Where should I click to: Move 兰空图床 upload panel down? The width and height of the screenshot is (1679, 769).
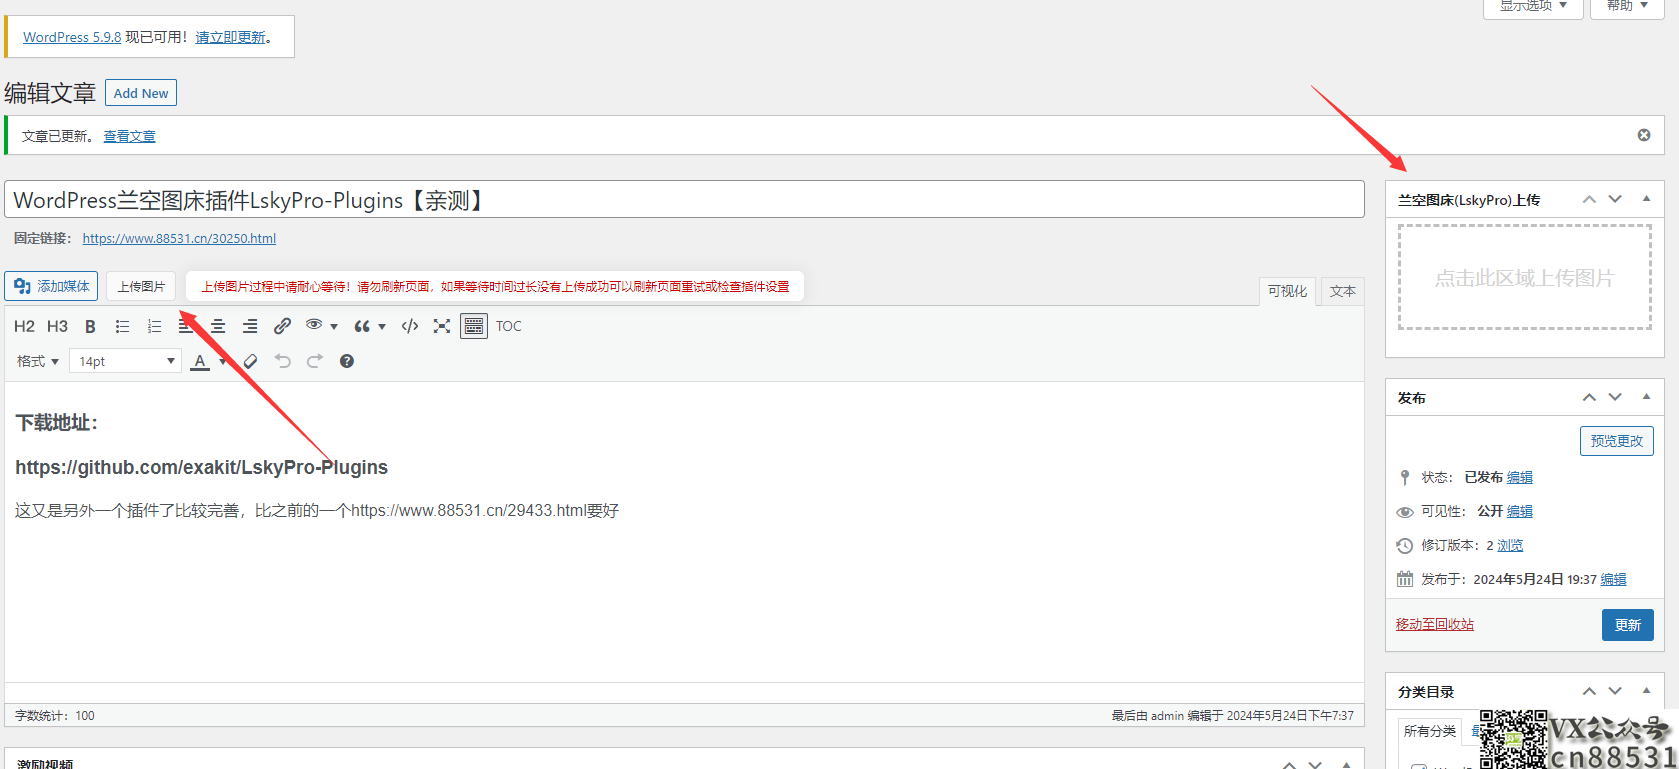pyautogui.click(x=1615, y=199)
